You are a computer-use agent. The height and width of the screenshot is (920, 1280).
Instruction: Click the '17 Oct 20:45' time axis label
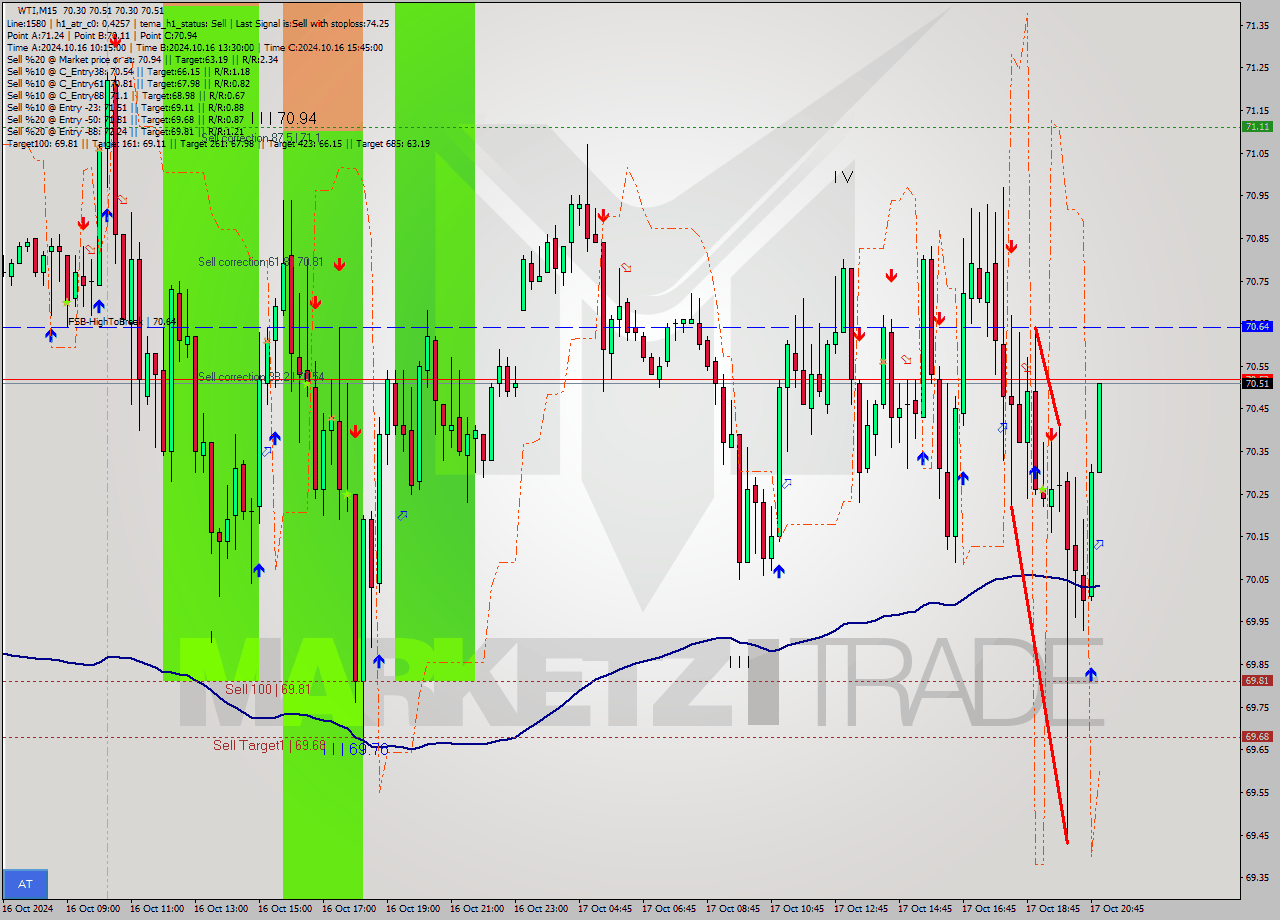1117,909
